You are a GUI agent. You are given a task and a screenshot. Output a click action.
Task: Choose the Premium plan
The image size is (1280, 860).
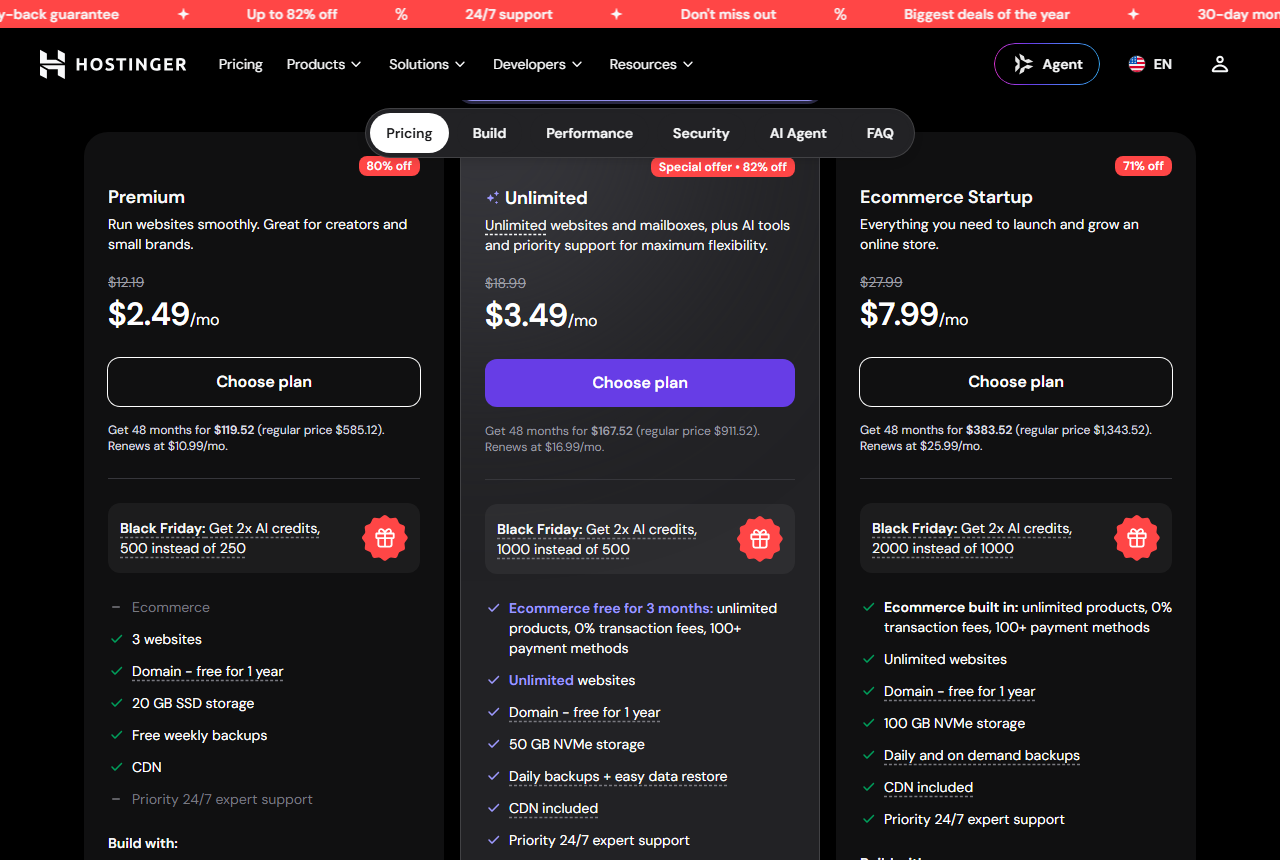(x=264, y=382)
